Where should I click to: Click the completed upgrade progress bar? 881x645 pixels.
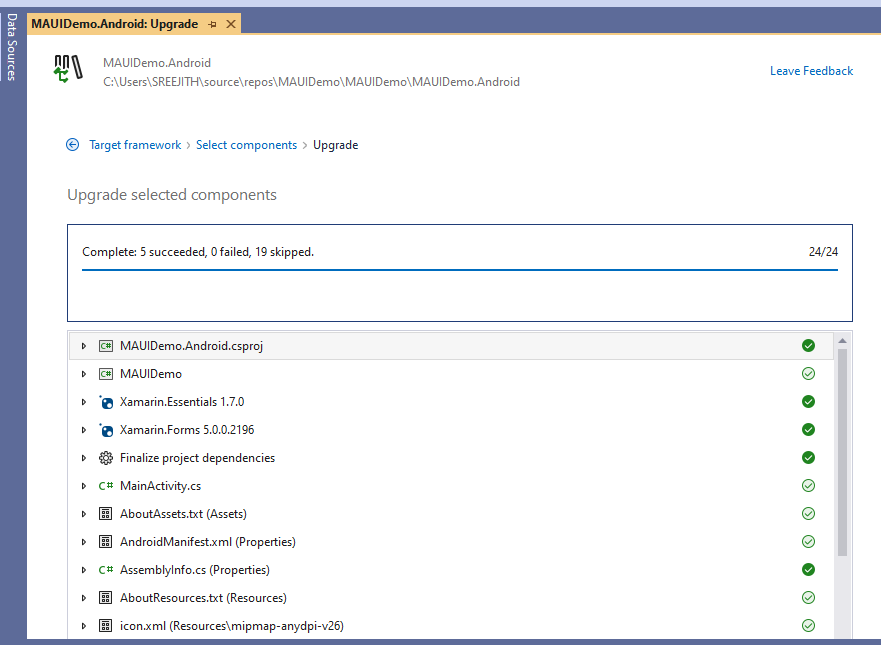tap(460, 270)
